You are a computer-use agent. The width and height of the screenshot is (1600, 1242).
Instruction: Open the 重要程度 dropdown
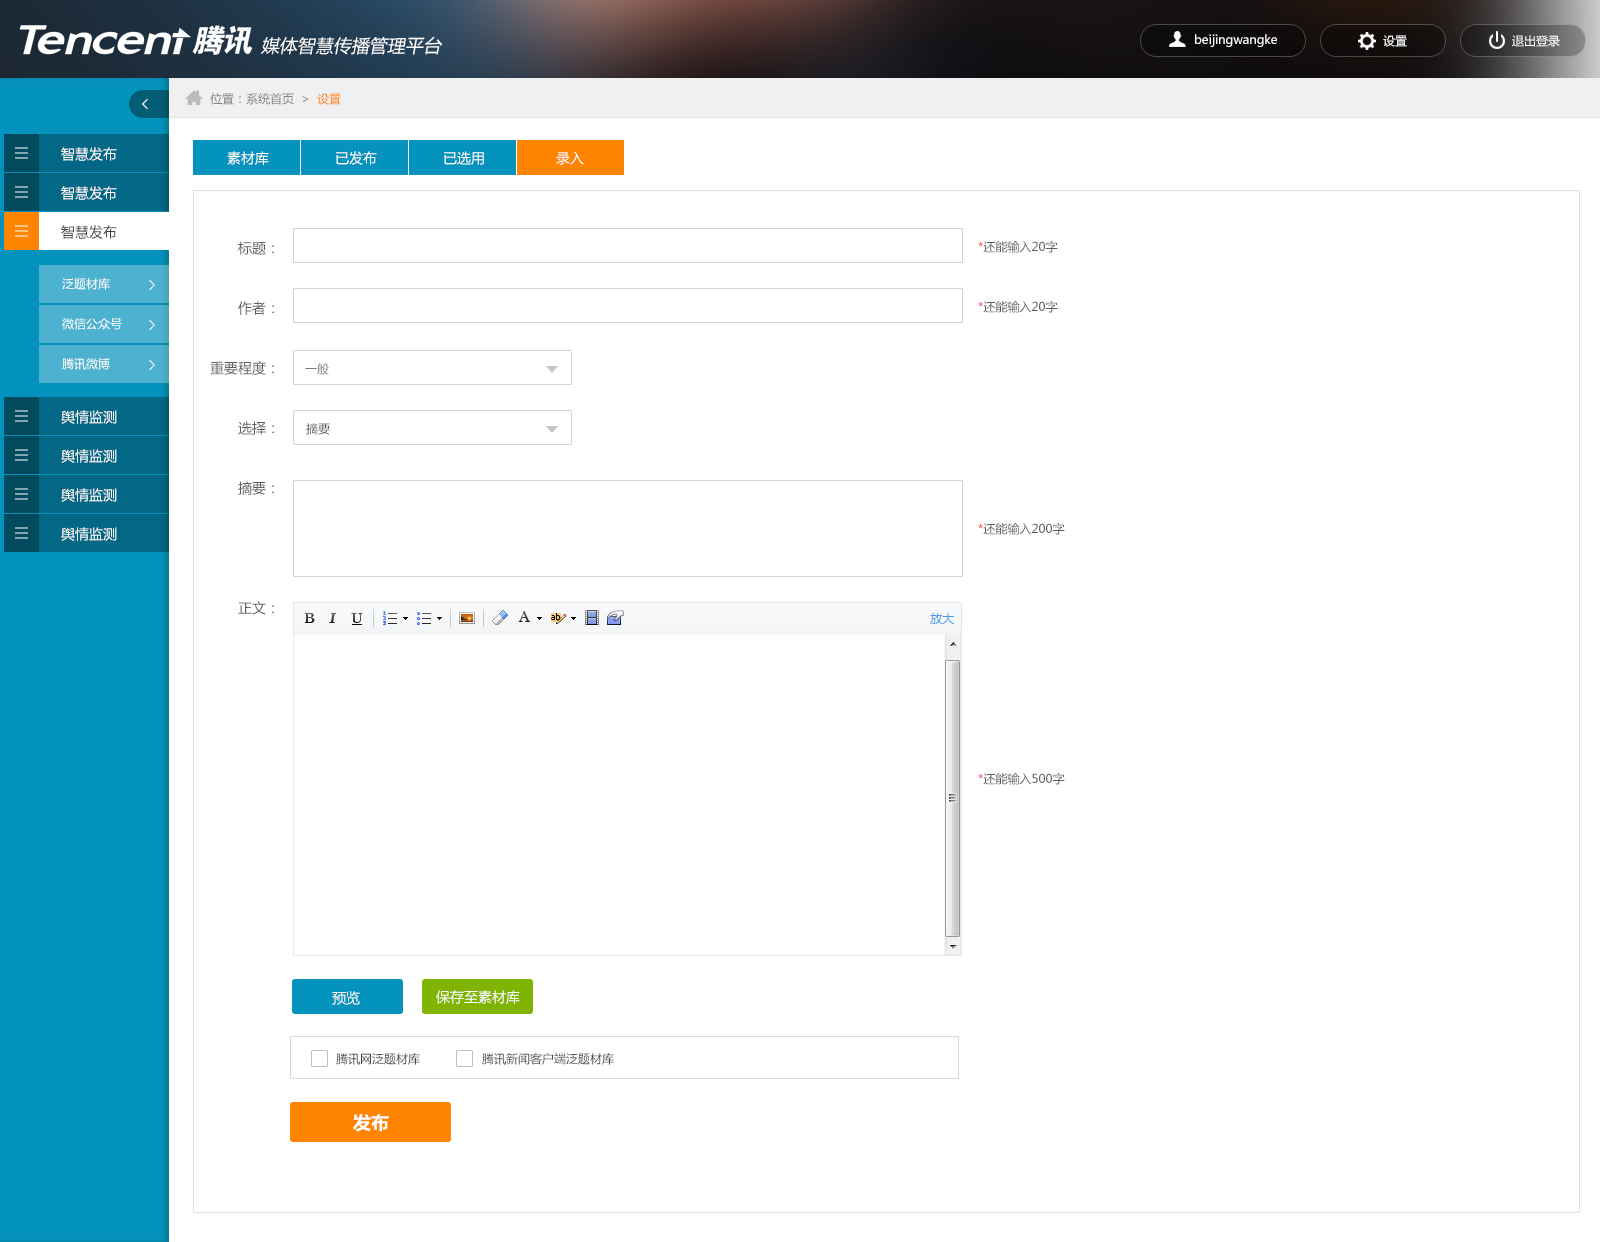[x=432, y=368]
